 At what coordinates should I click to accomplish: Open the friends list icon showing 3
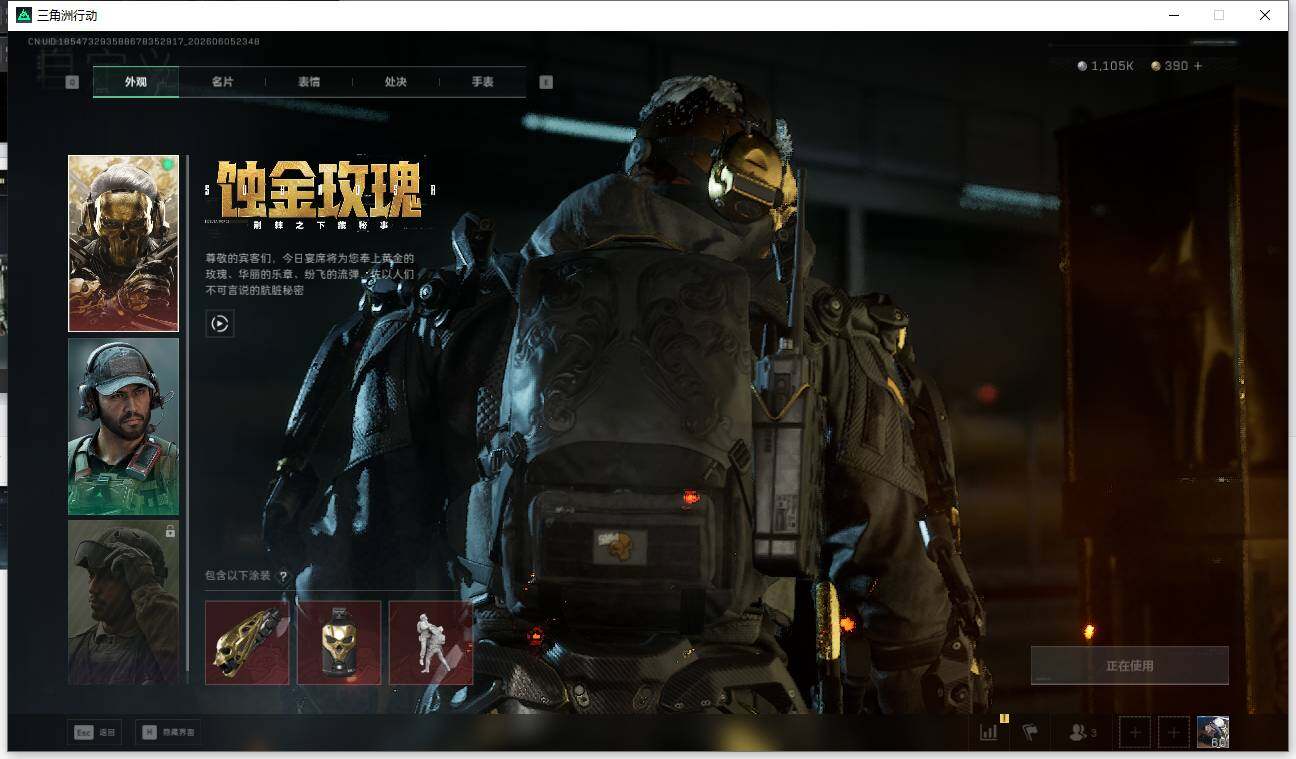coord(1083,733)
